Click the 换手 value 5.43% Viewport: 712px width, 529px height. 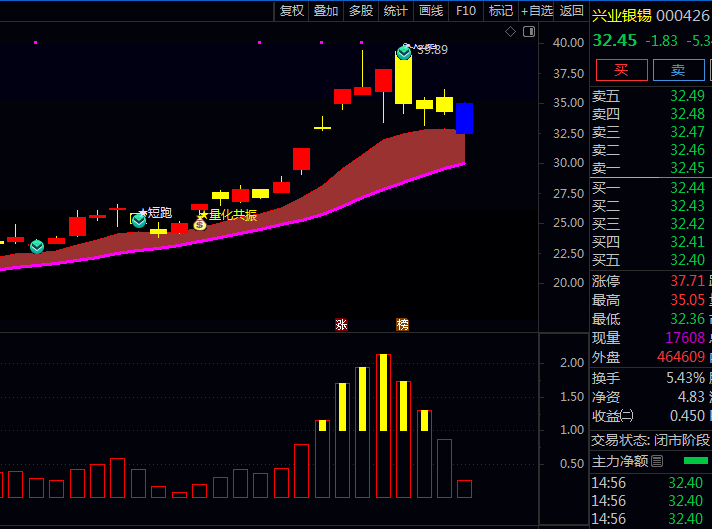[x=685, y=378]
